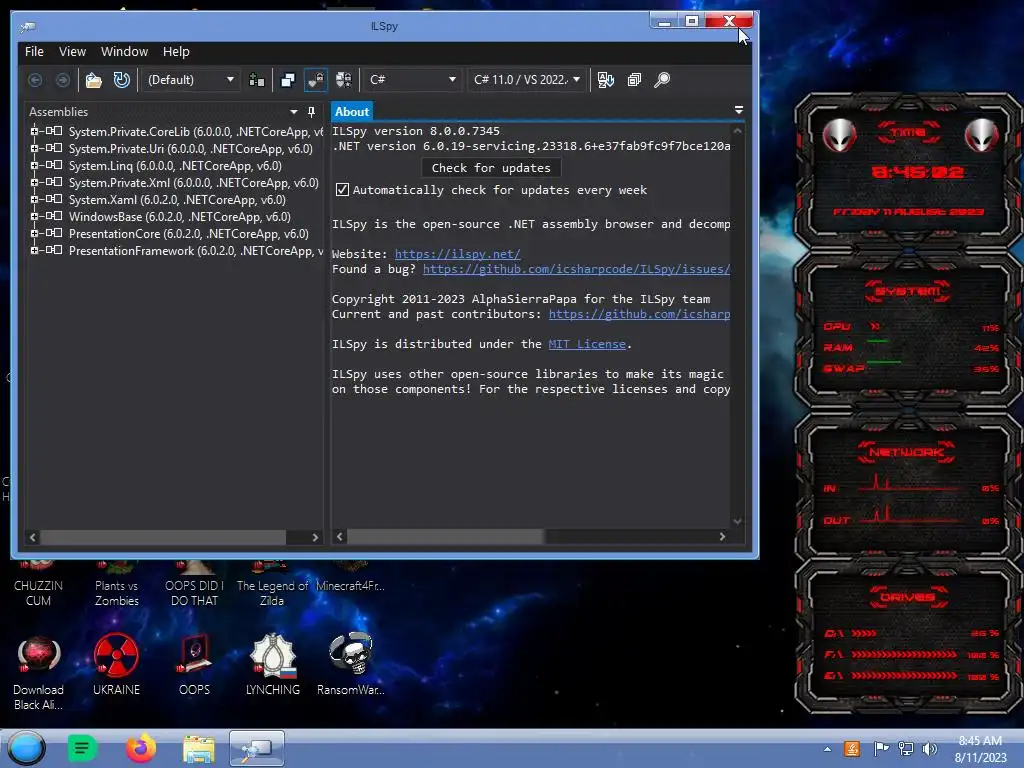
Task: Click the Check for updates button
Action: point(491,168)
